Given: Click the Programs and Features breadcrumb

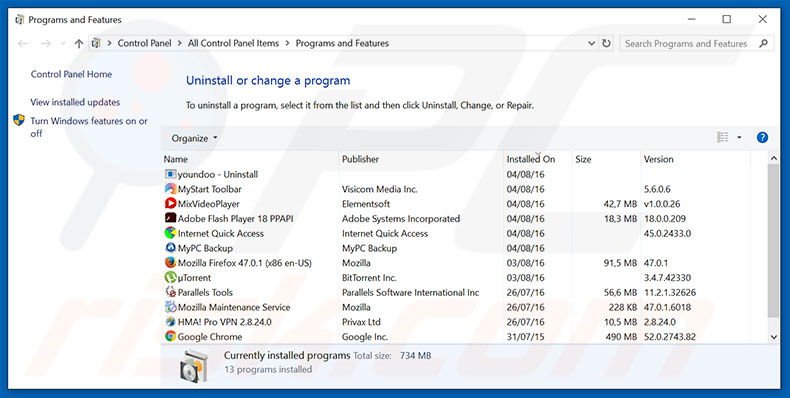Looking at the screenshot, I should click(x=342, y=43).
